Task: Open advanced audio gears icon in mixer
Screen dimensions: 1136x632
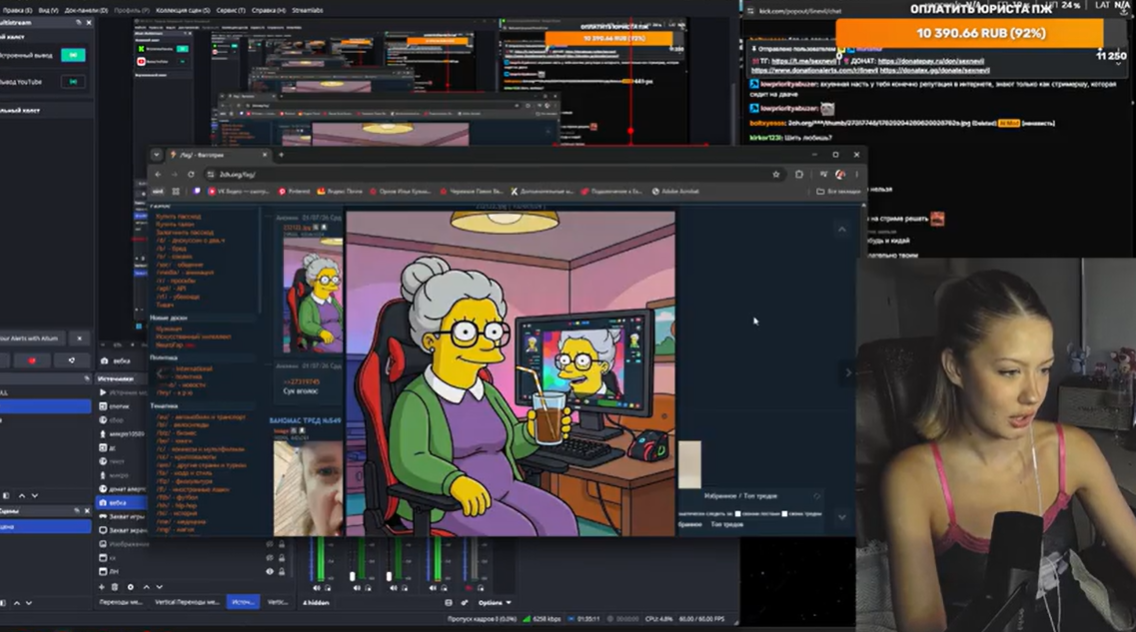Action: (464, 602)
